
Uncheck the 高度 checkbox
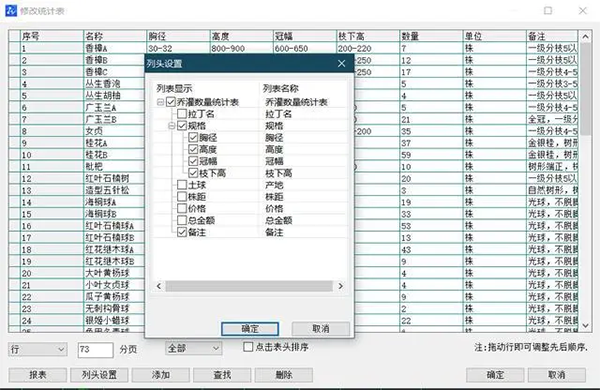[193, 149]
